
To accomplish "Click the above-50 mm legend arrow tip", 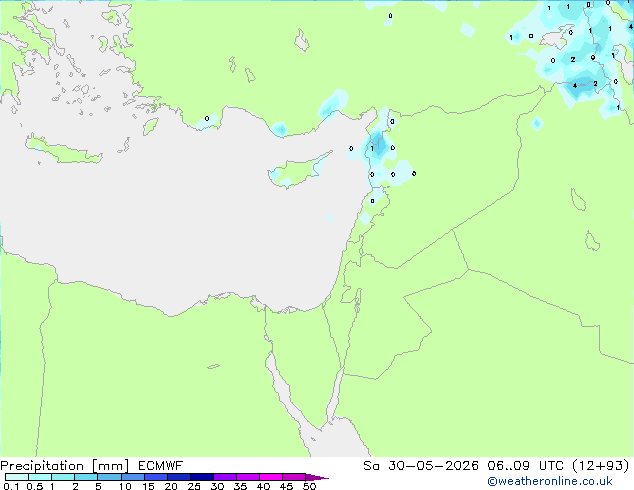I will pos(317,477).
